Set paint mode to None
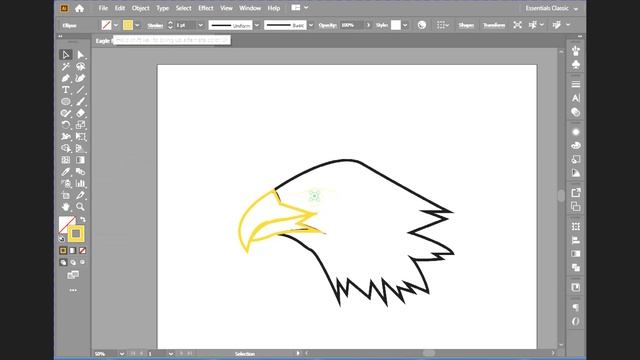 click(82, 250)
